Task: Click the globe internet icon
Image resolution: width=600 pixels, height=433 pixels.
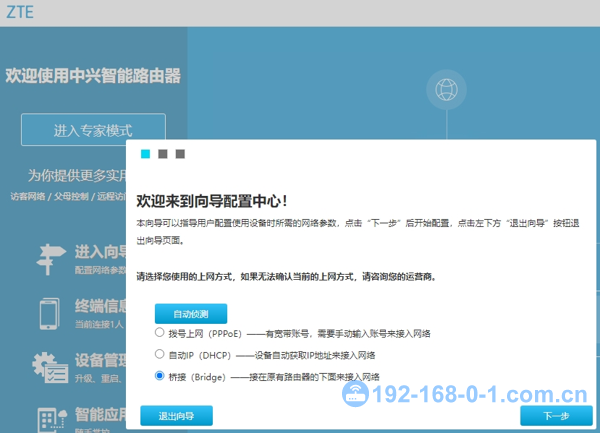Action: coord(447,90)
